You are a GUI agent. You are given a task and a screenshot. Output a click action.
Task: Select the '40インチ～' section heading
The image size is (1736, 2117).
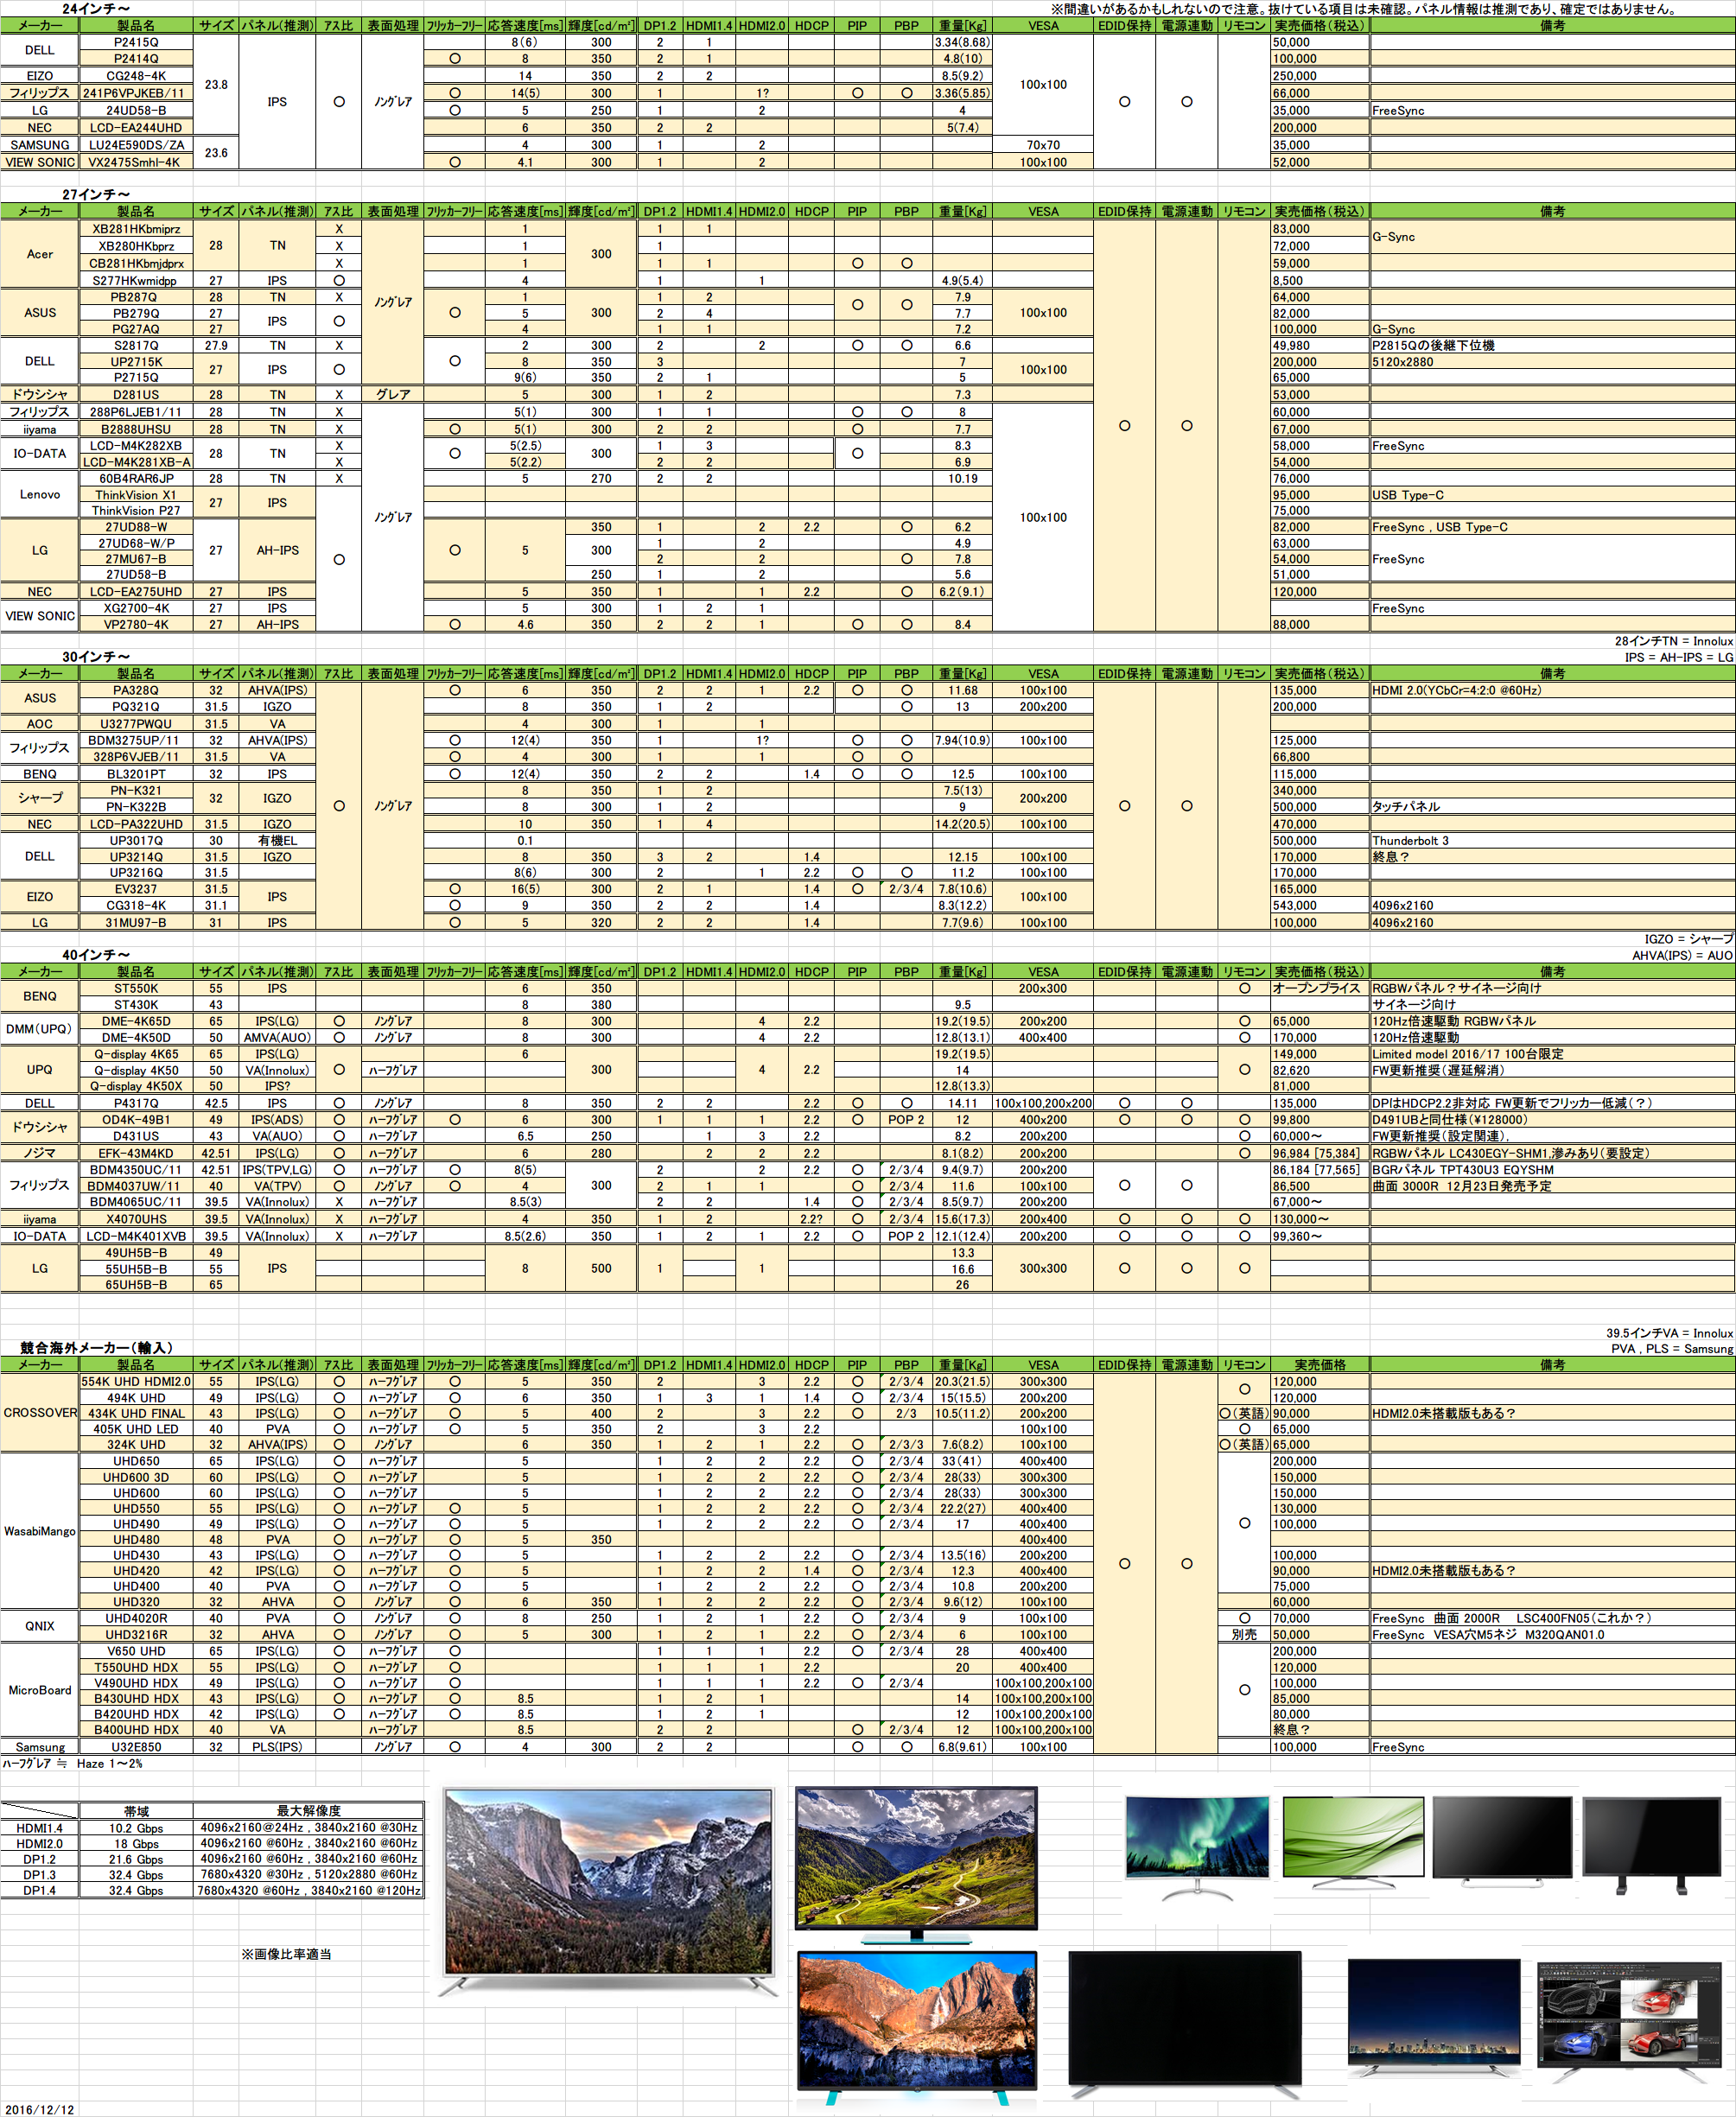pos(96,954)
